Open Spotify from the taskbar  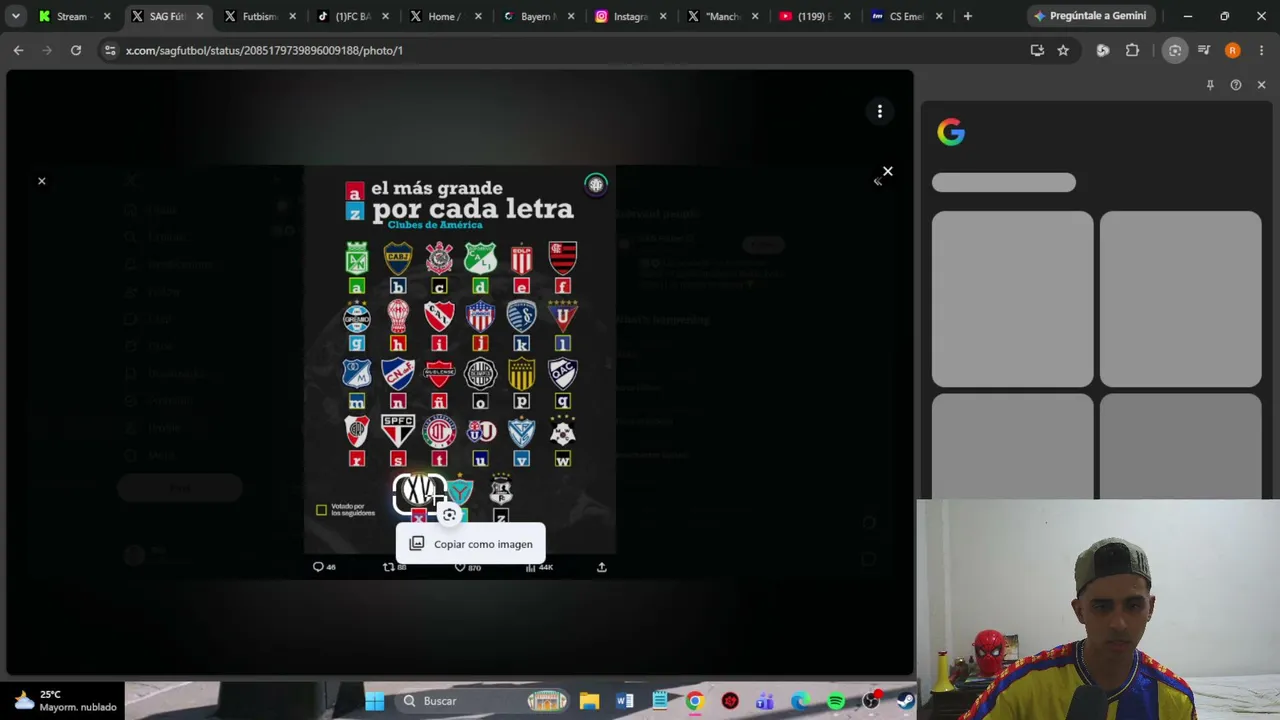coord(836,701)
